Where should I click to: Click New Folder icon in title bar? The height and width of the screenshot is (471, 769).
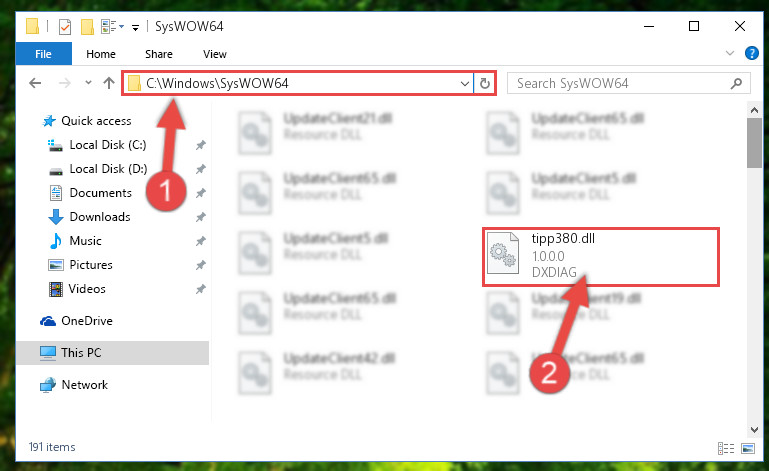[x=87, y=26]
